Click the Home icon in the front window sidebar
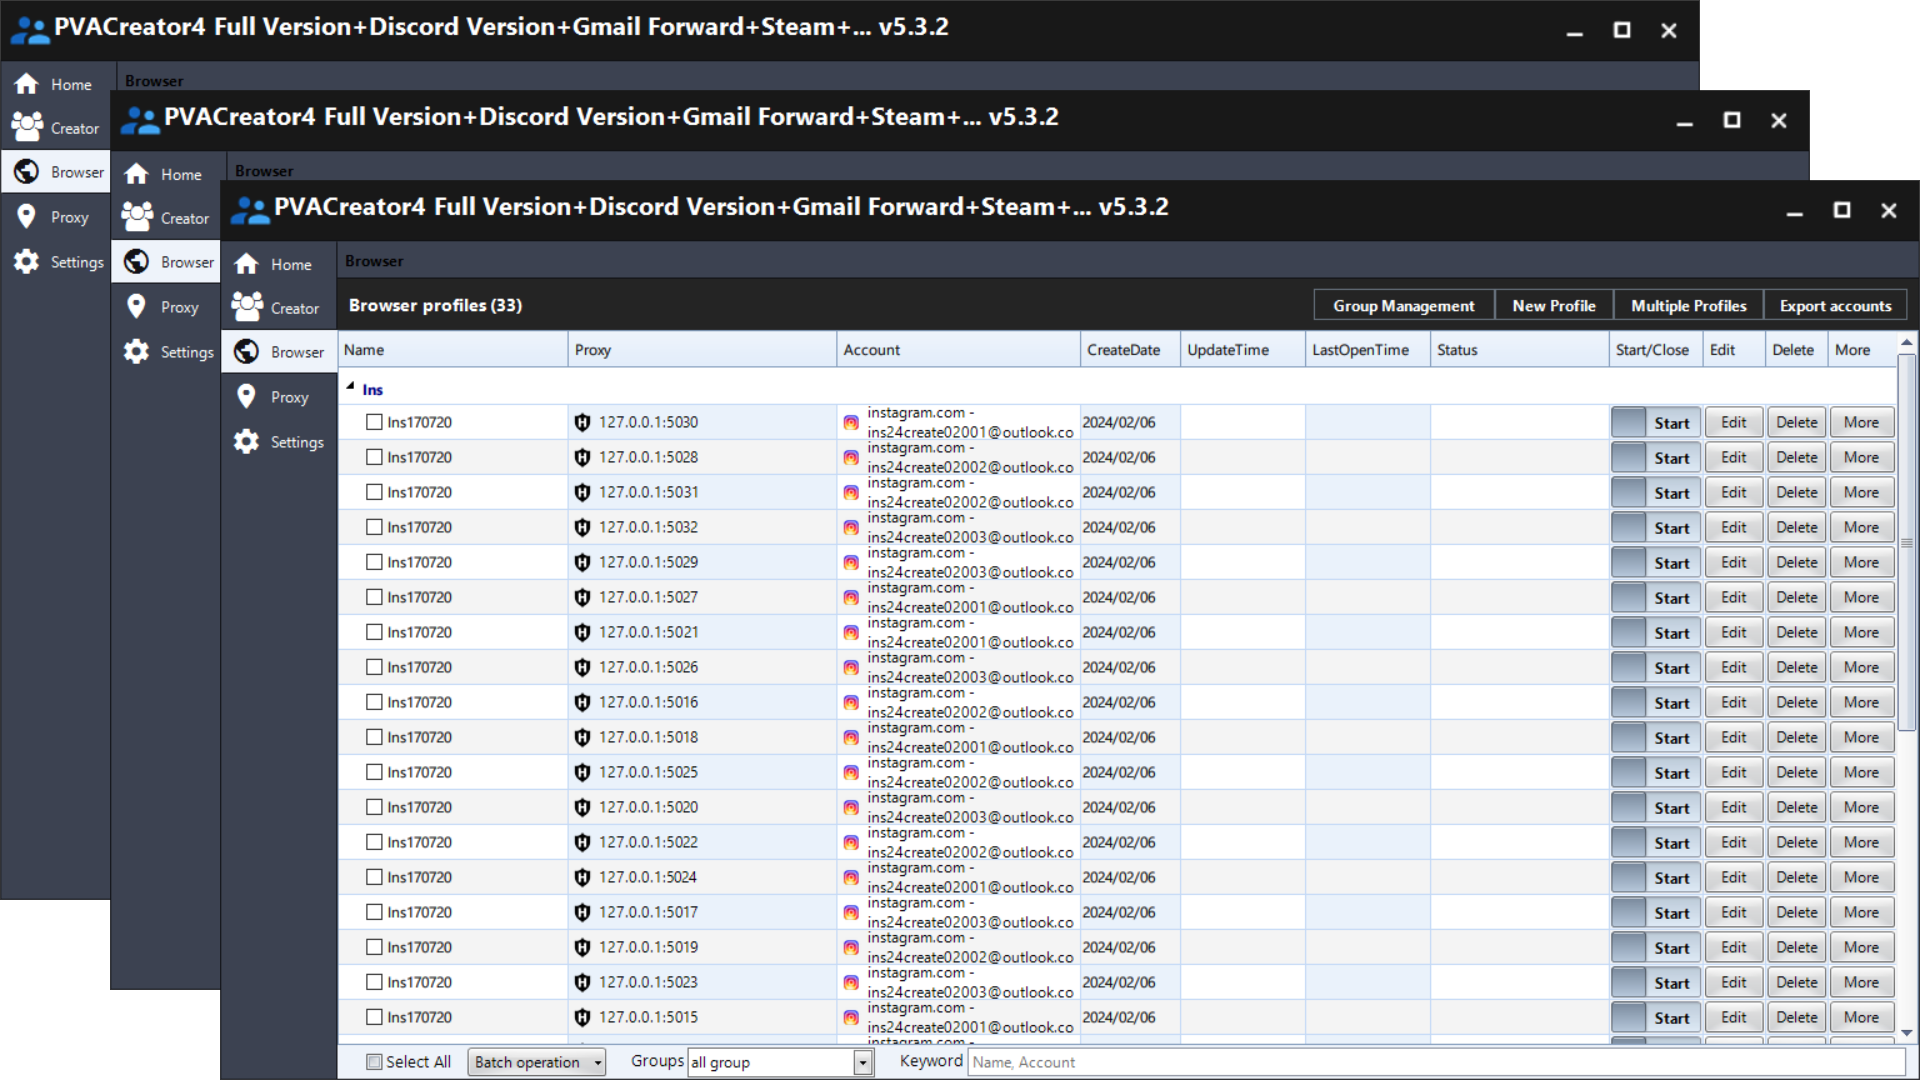 (x=247, y=264)
